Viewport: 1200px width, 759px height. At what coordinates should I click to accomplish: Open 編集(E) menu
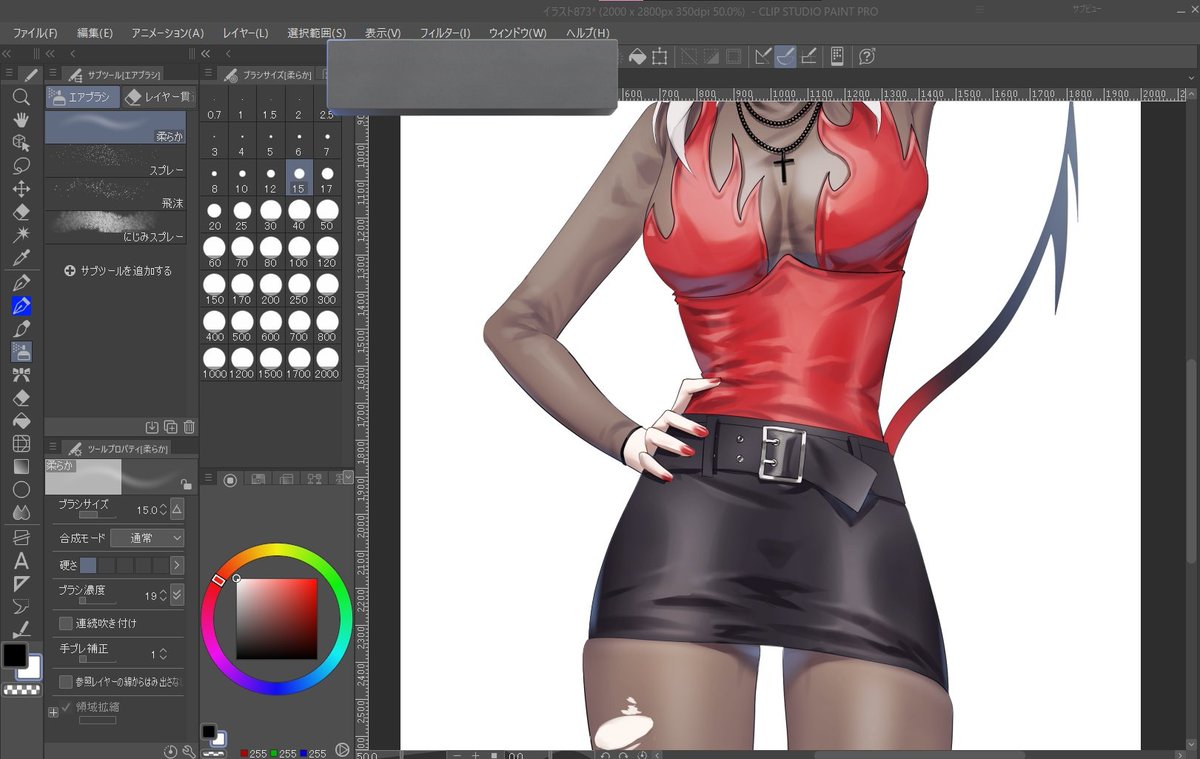[x=95, y=33]
